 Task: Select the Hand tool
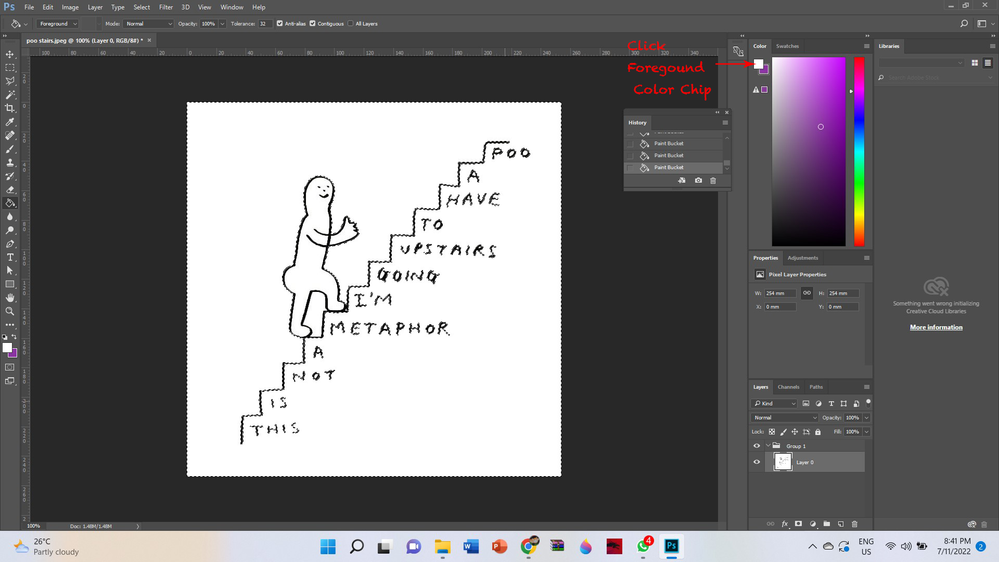tap(10, 298)
